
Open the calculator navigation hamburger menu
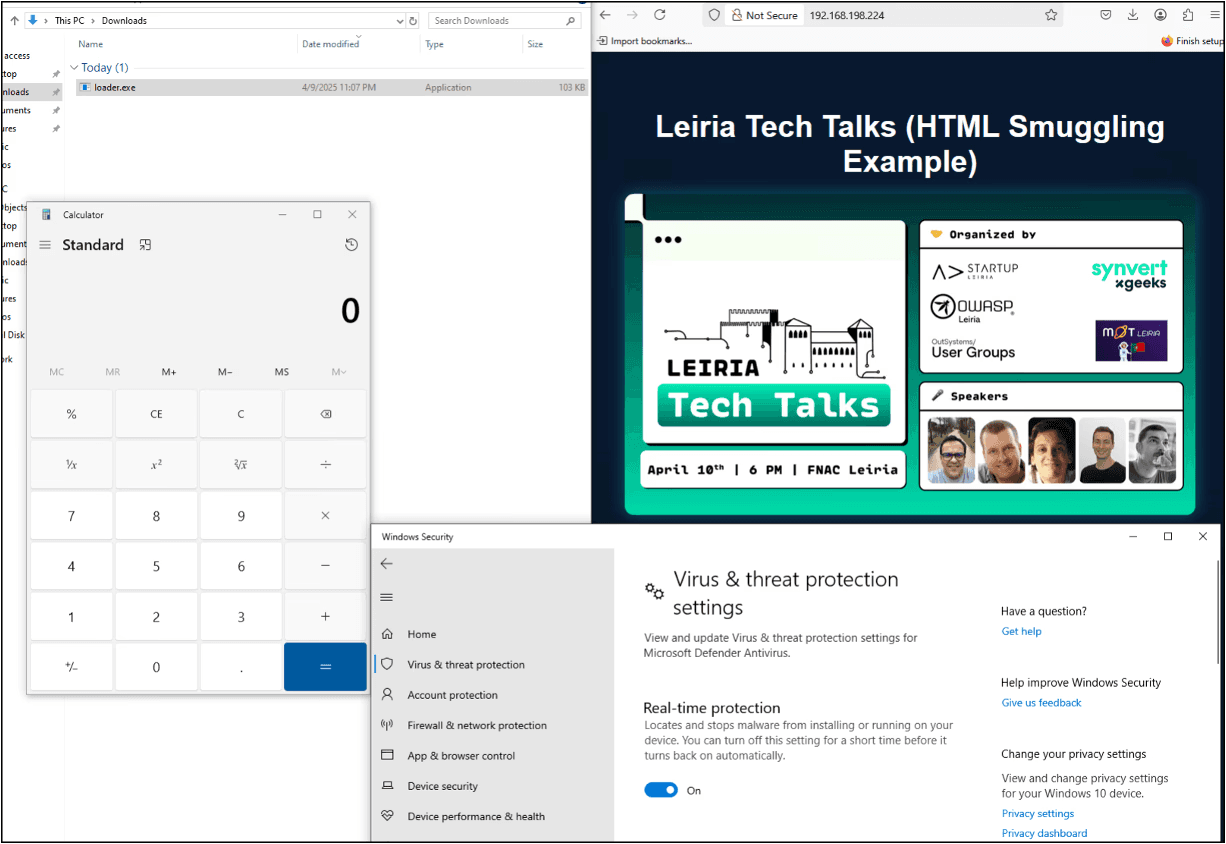click(45, 245)
